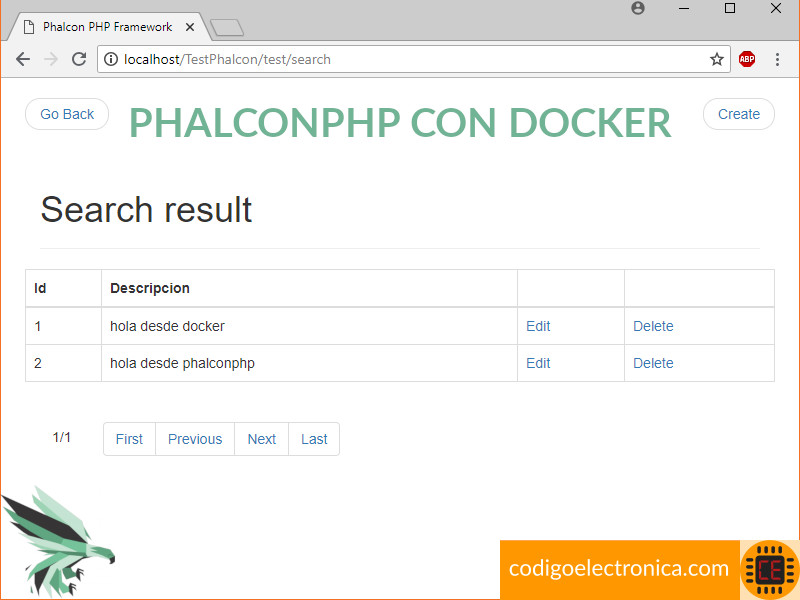Click the '1/1' page indicator
The image size is (800, 600).
point(62,437)
